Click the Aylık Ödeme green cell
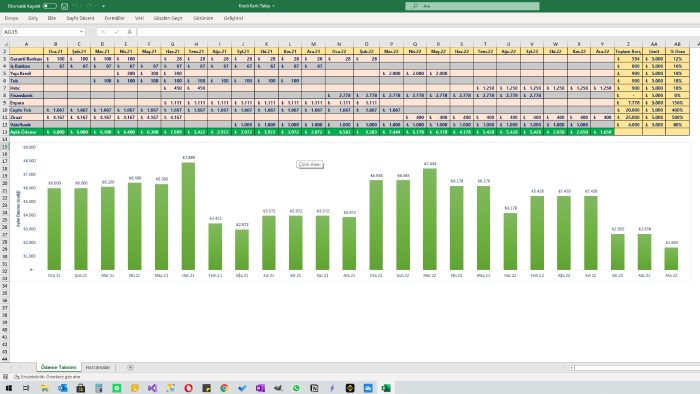 (26, 132)
